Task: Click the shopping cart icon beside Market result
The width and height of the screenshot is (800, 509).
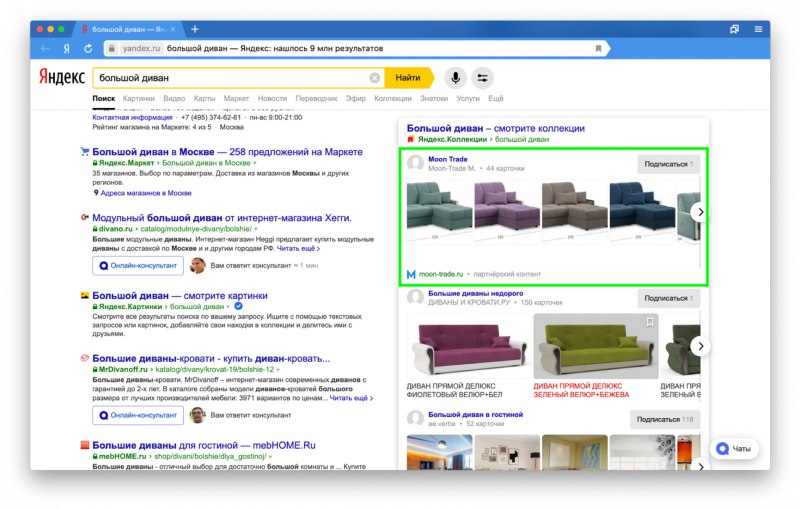Action: point(85,151)
